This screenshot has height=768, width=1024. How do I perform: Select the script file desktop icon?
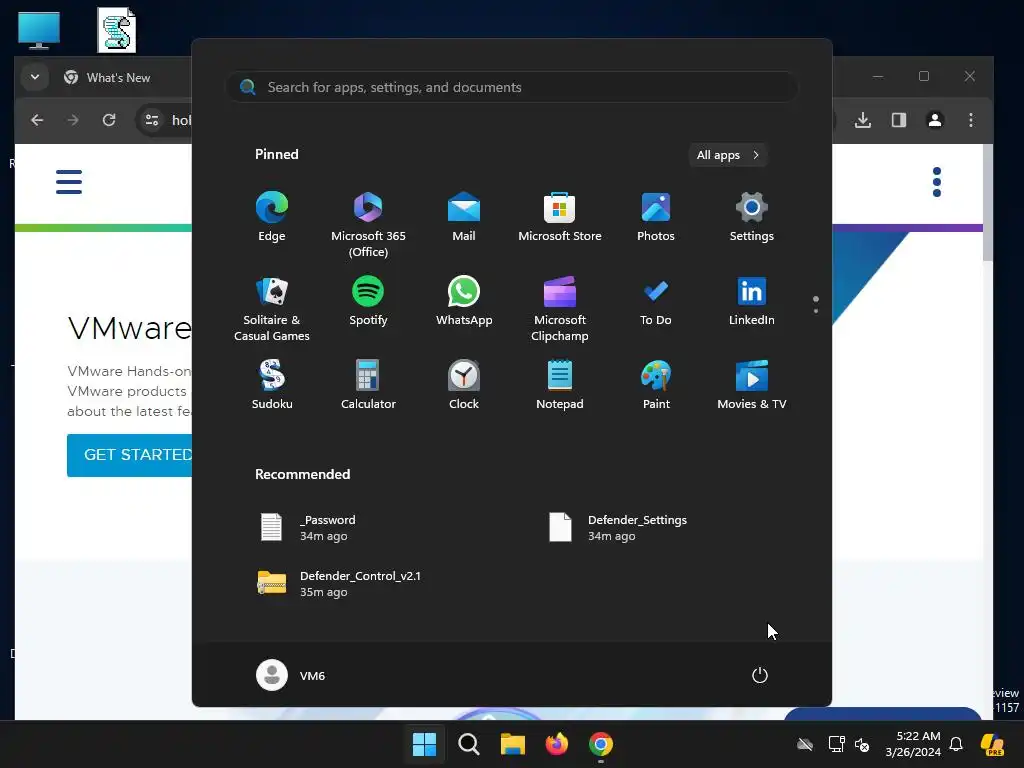click(117, 30)
